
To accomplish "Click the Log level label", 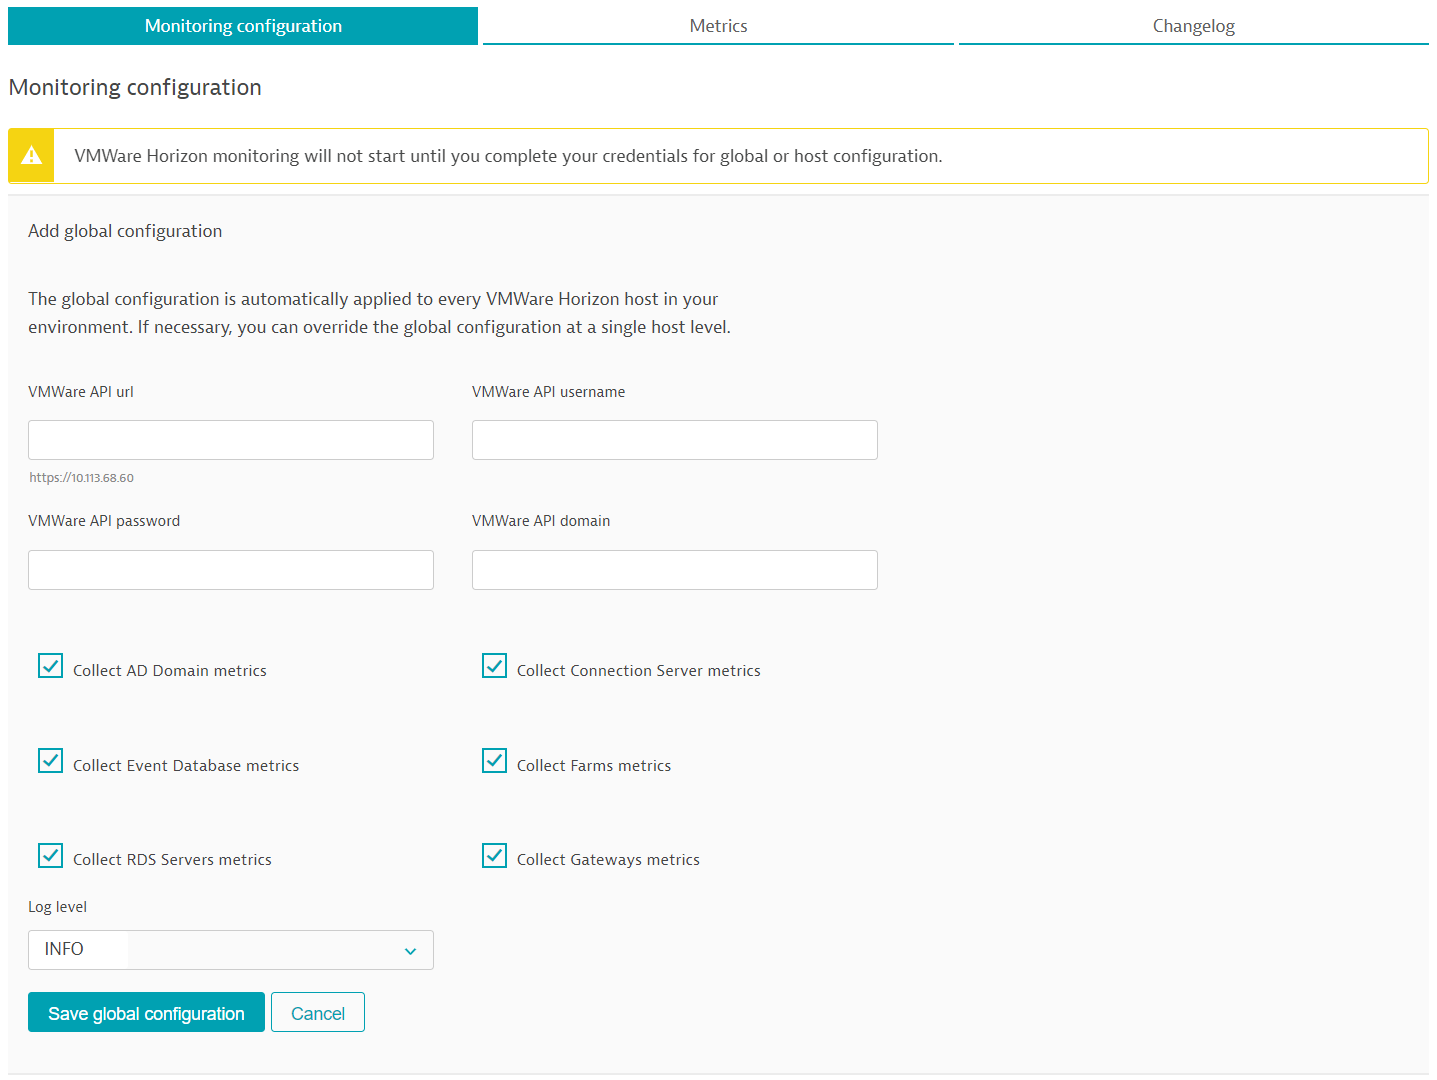I will pyautogui.click(x=57, y=907).
